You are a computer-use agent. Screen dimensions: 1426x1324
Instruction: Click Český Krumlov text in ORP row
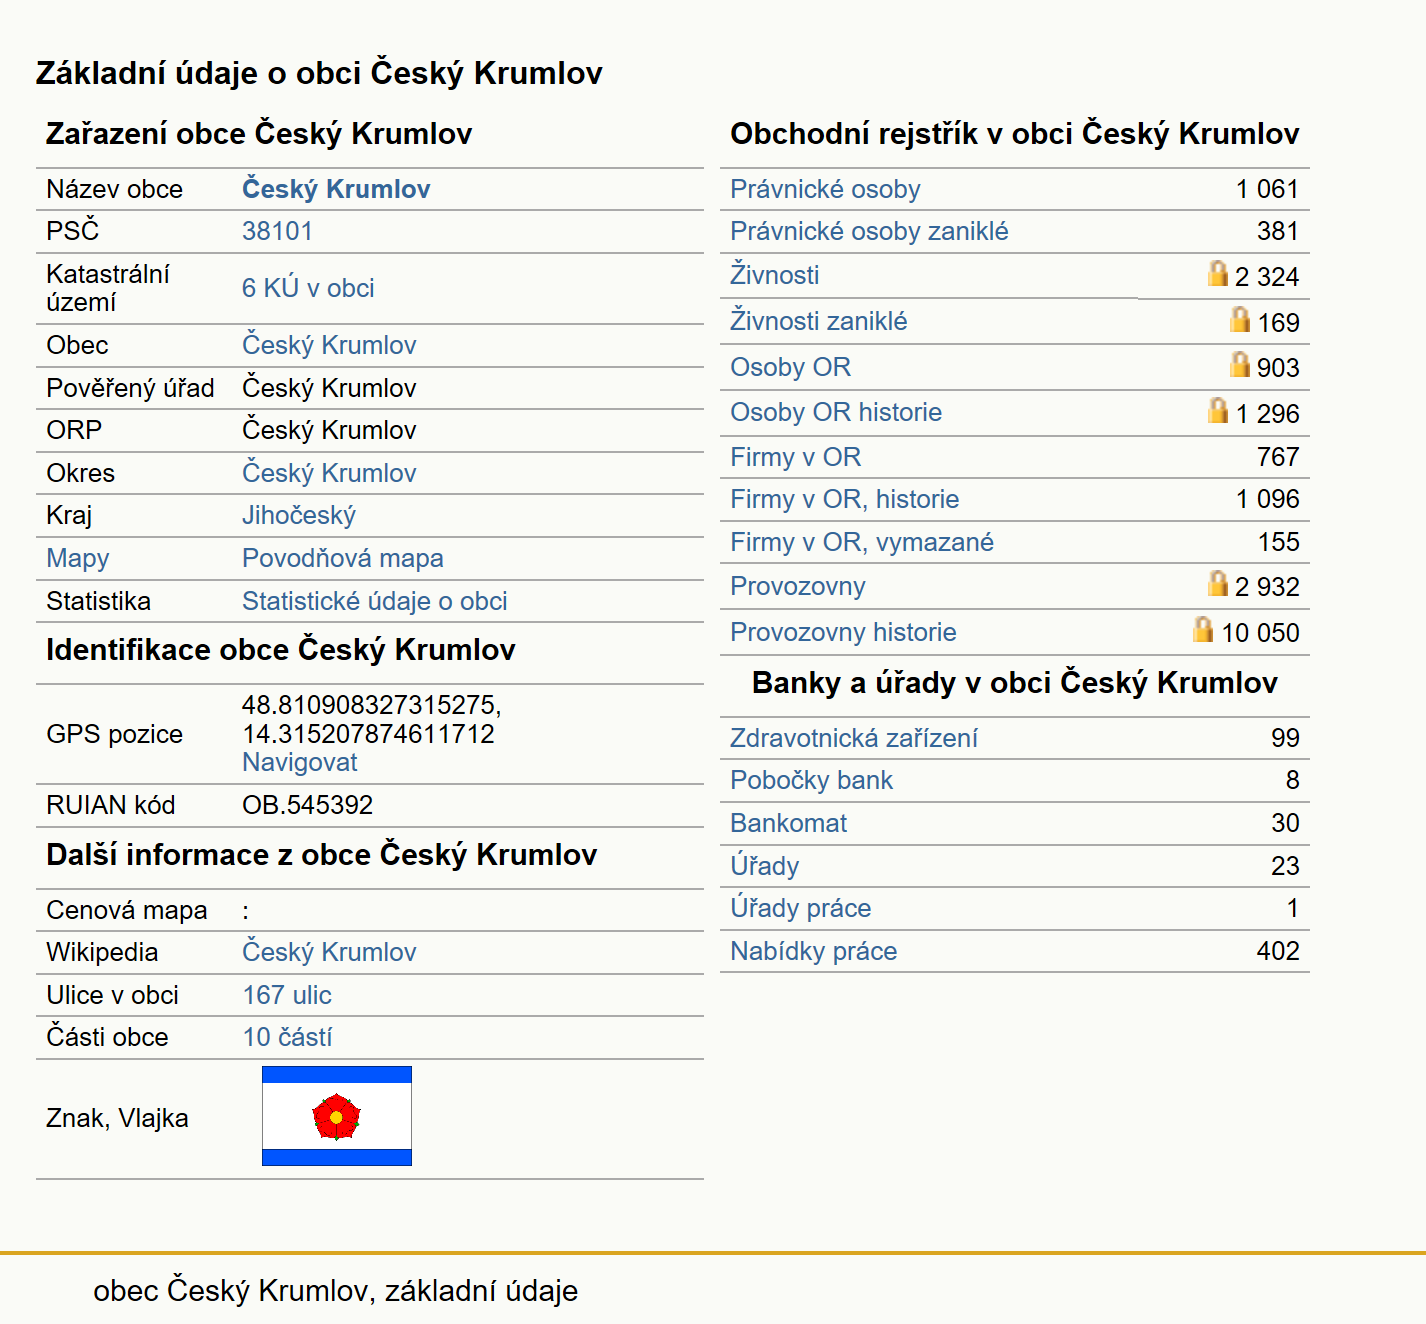pos(329,430)
